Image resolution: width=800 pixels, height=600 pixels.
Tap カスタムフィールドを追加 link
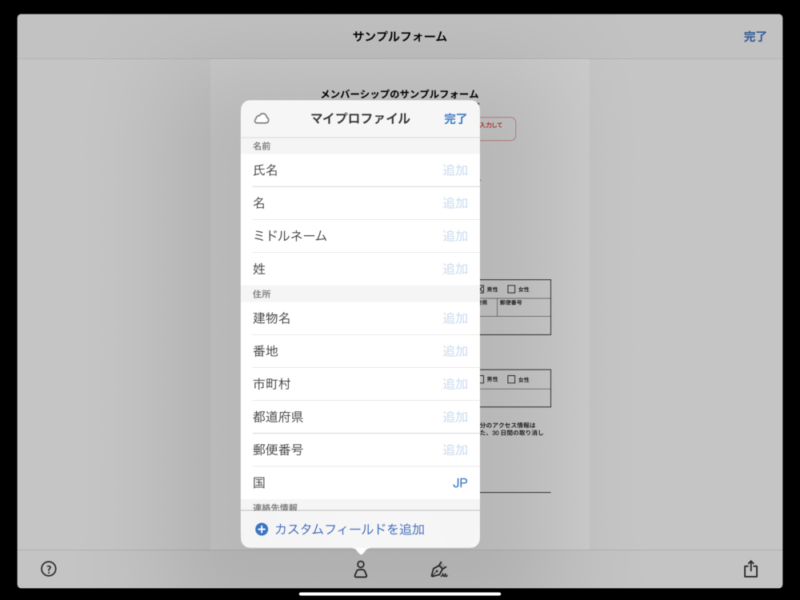tap(349, 529)
